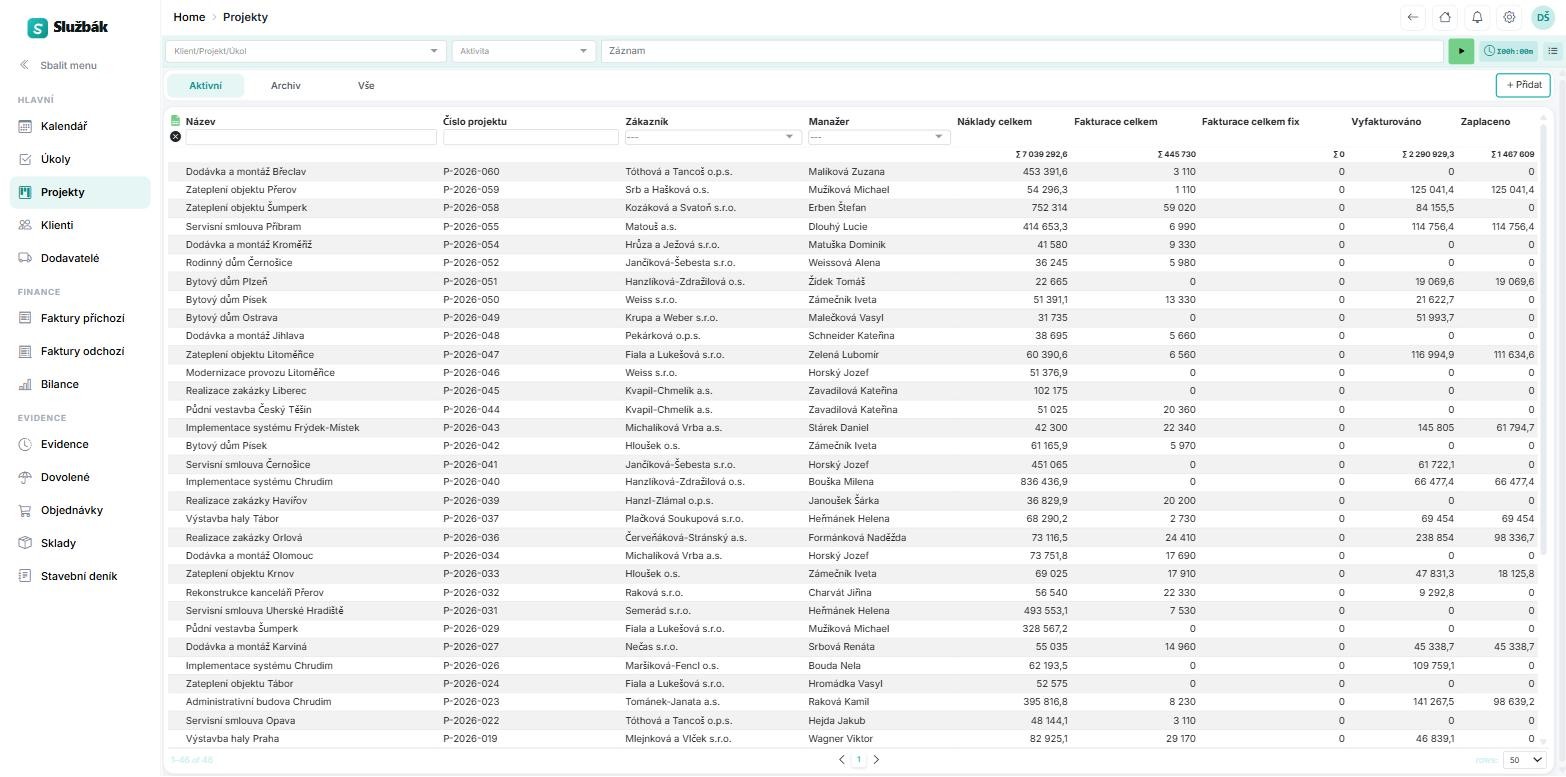Open the notifications bell icon
Image resolution: width=1566 pixels, height=777 pixels.
(x=1477, y=17)
